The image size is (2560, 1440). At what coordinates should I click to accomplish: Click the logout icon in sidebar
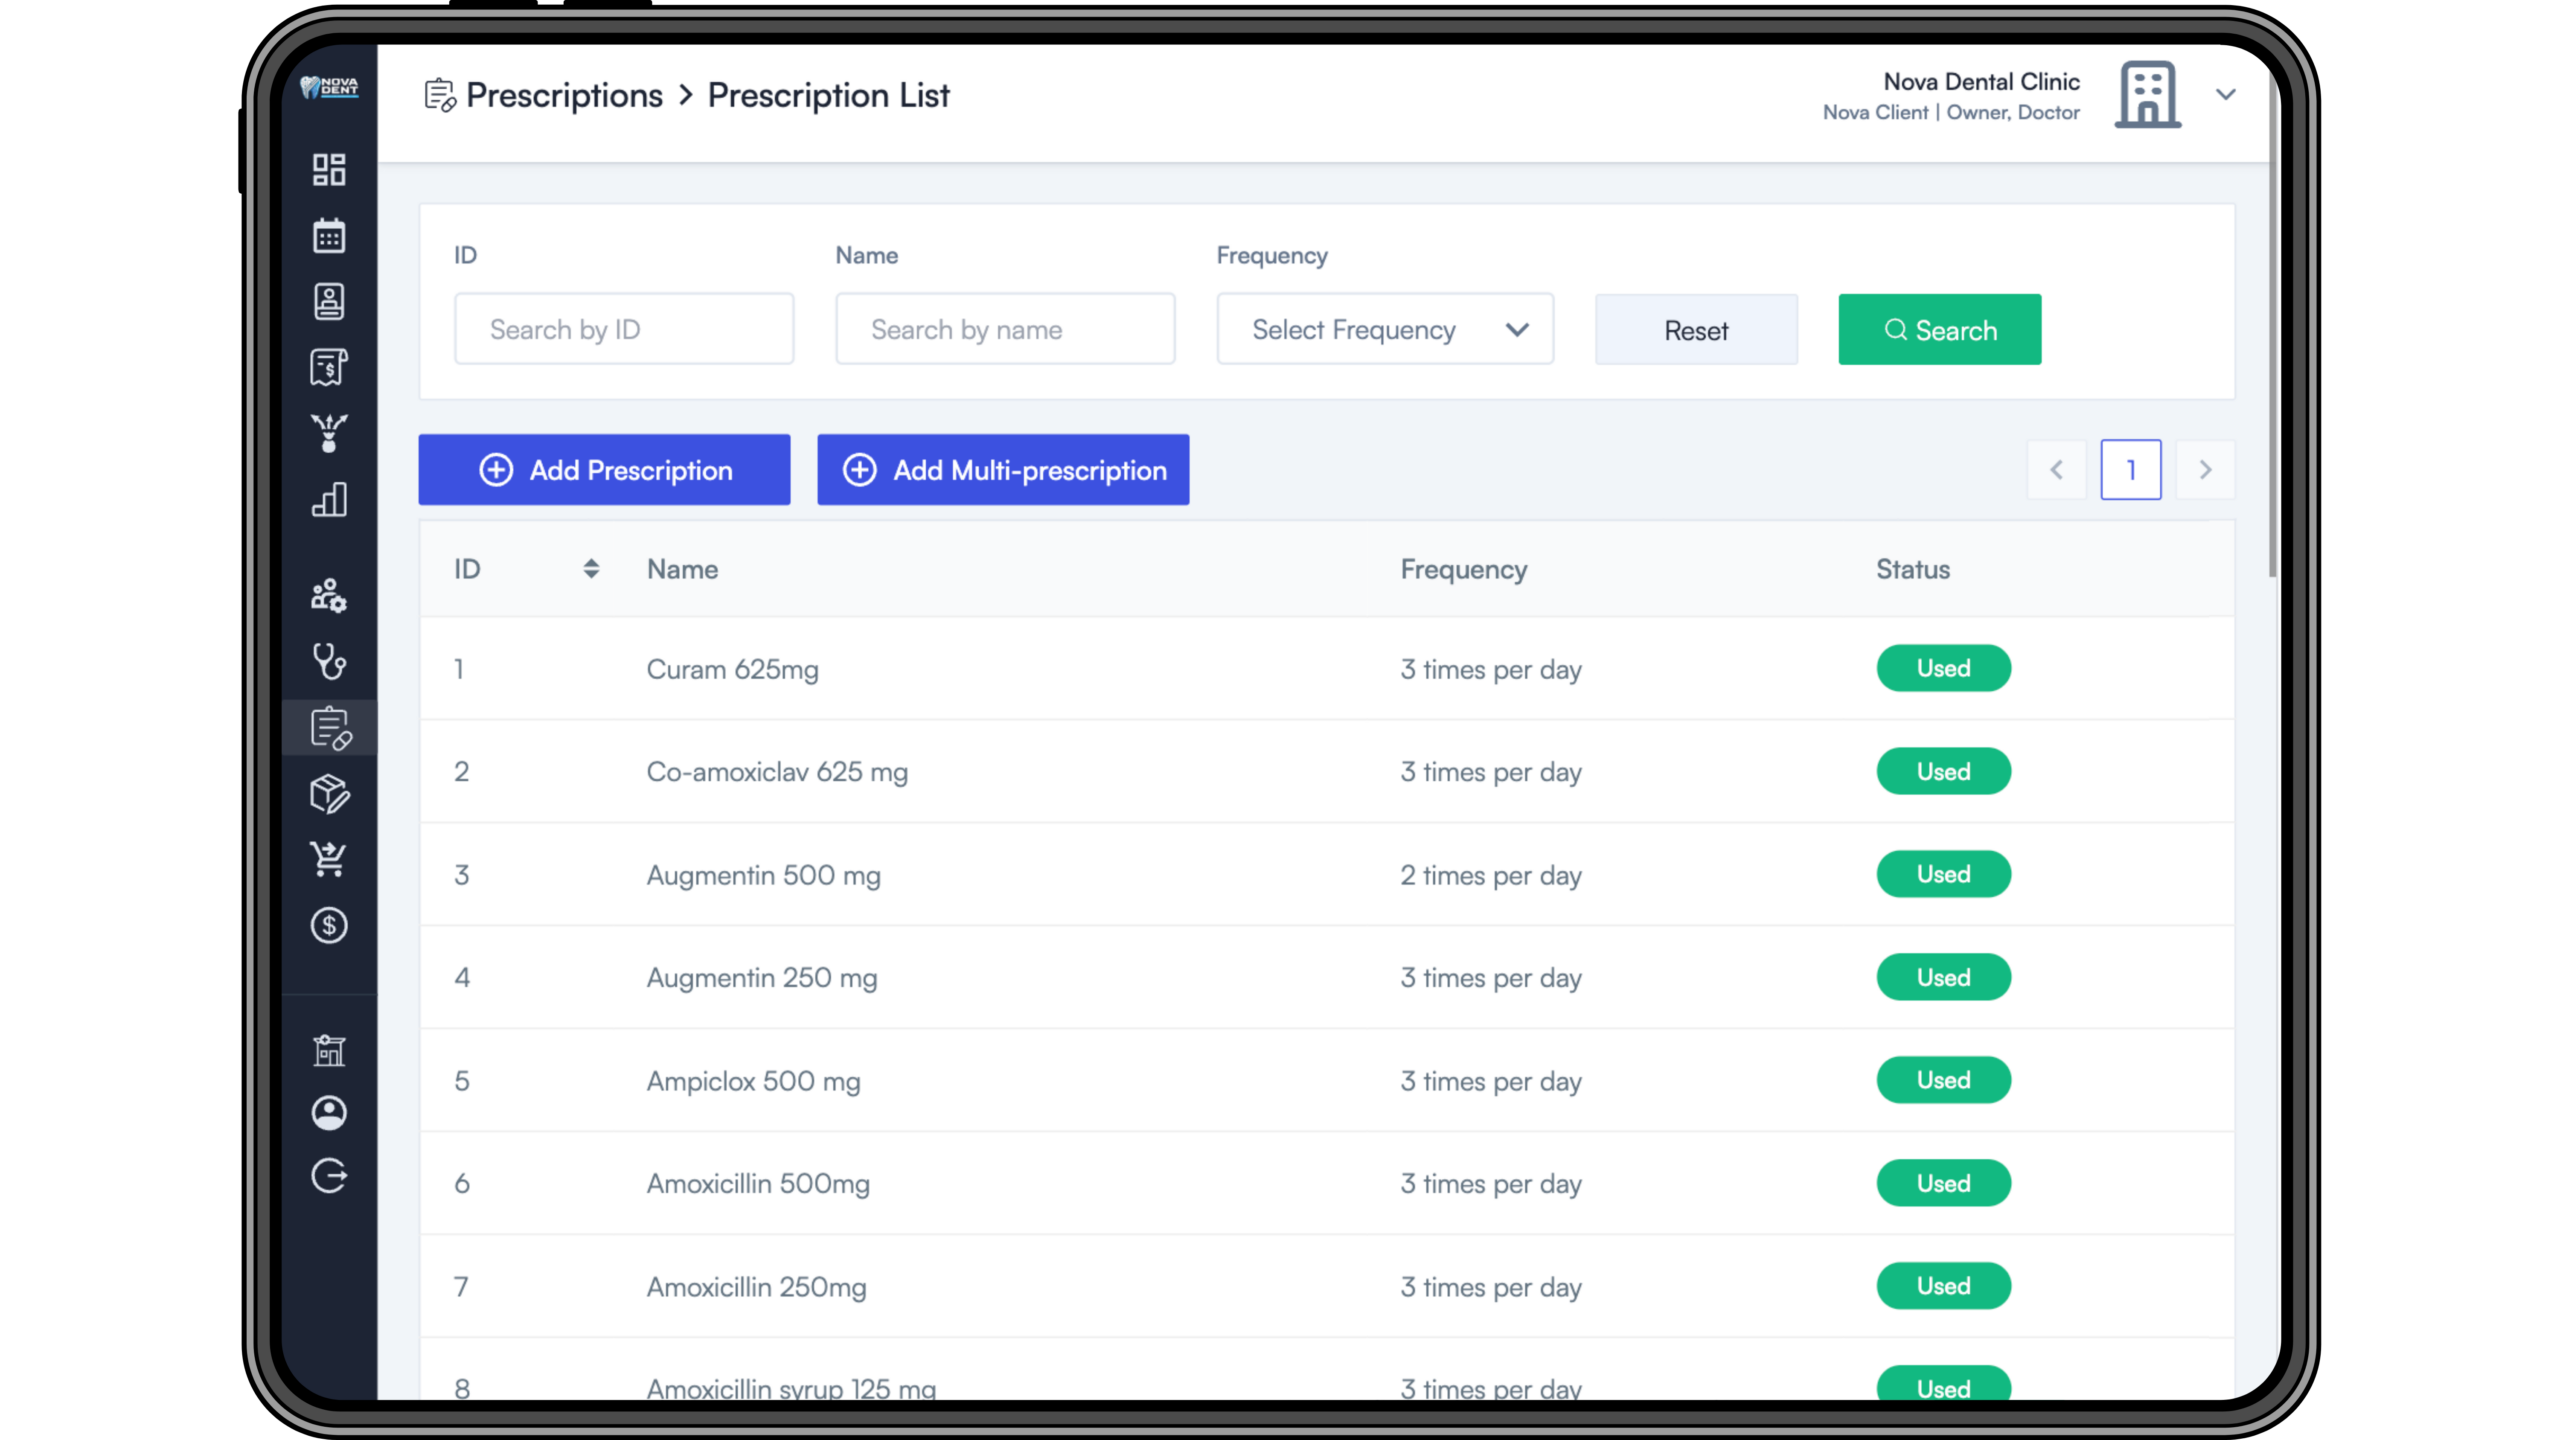coord(329,1176)
